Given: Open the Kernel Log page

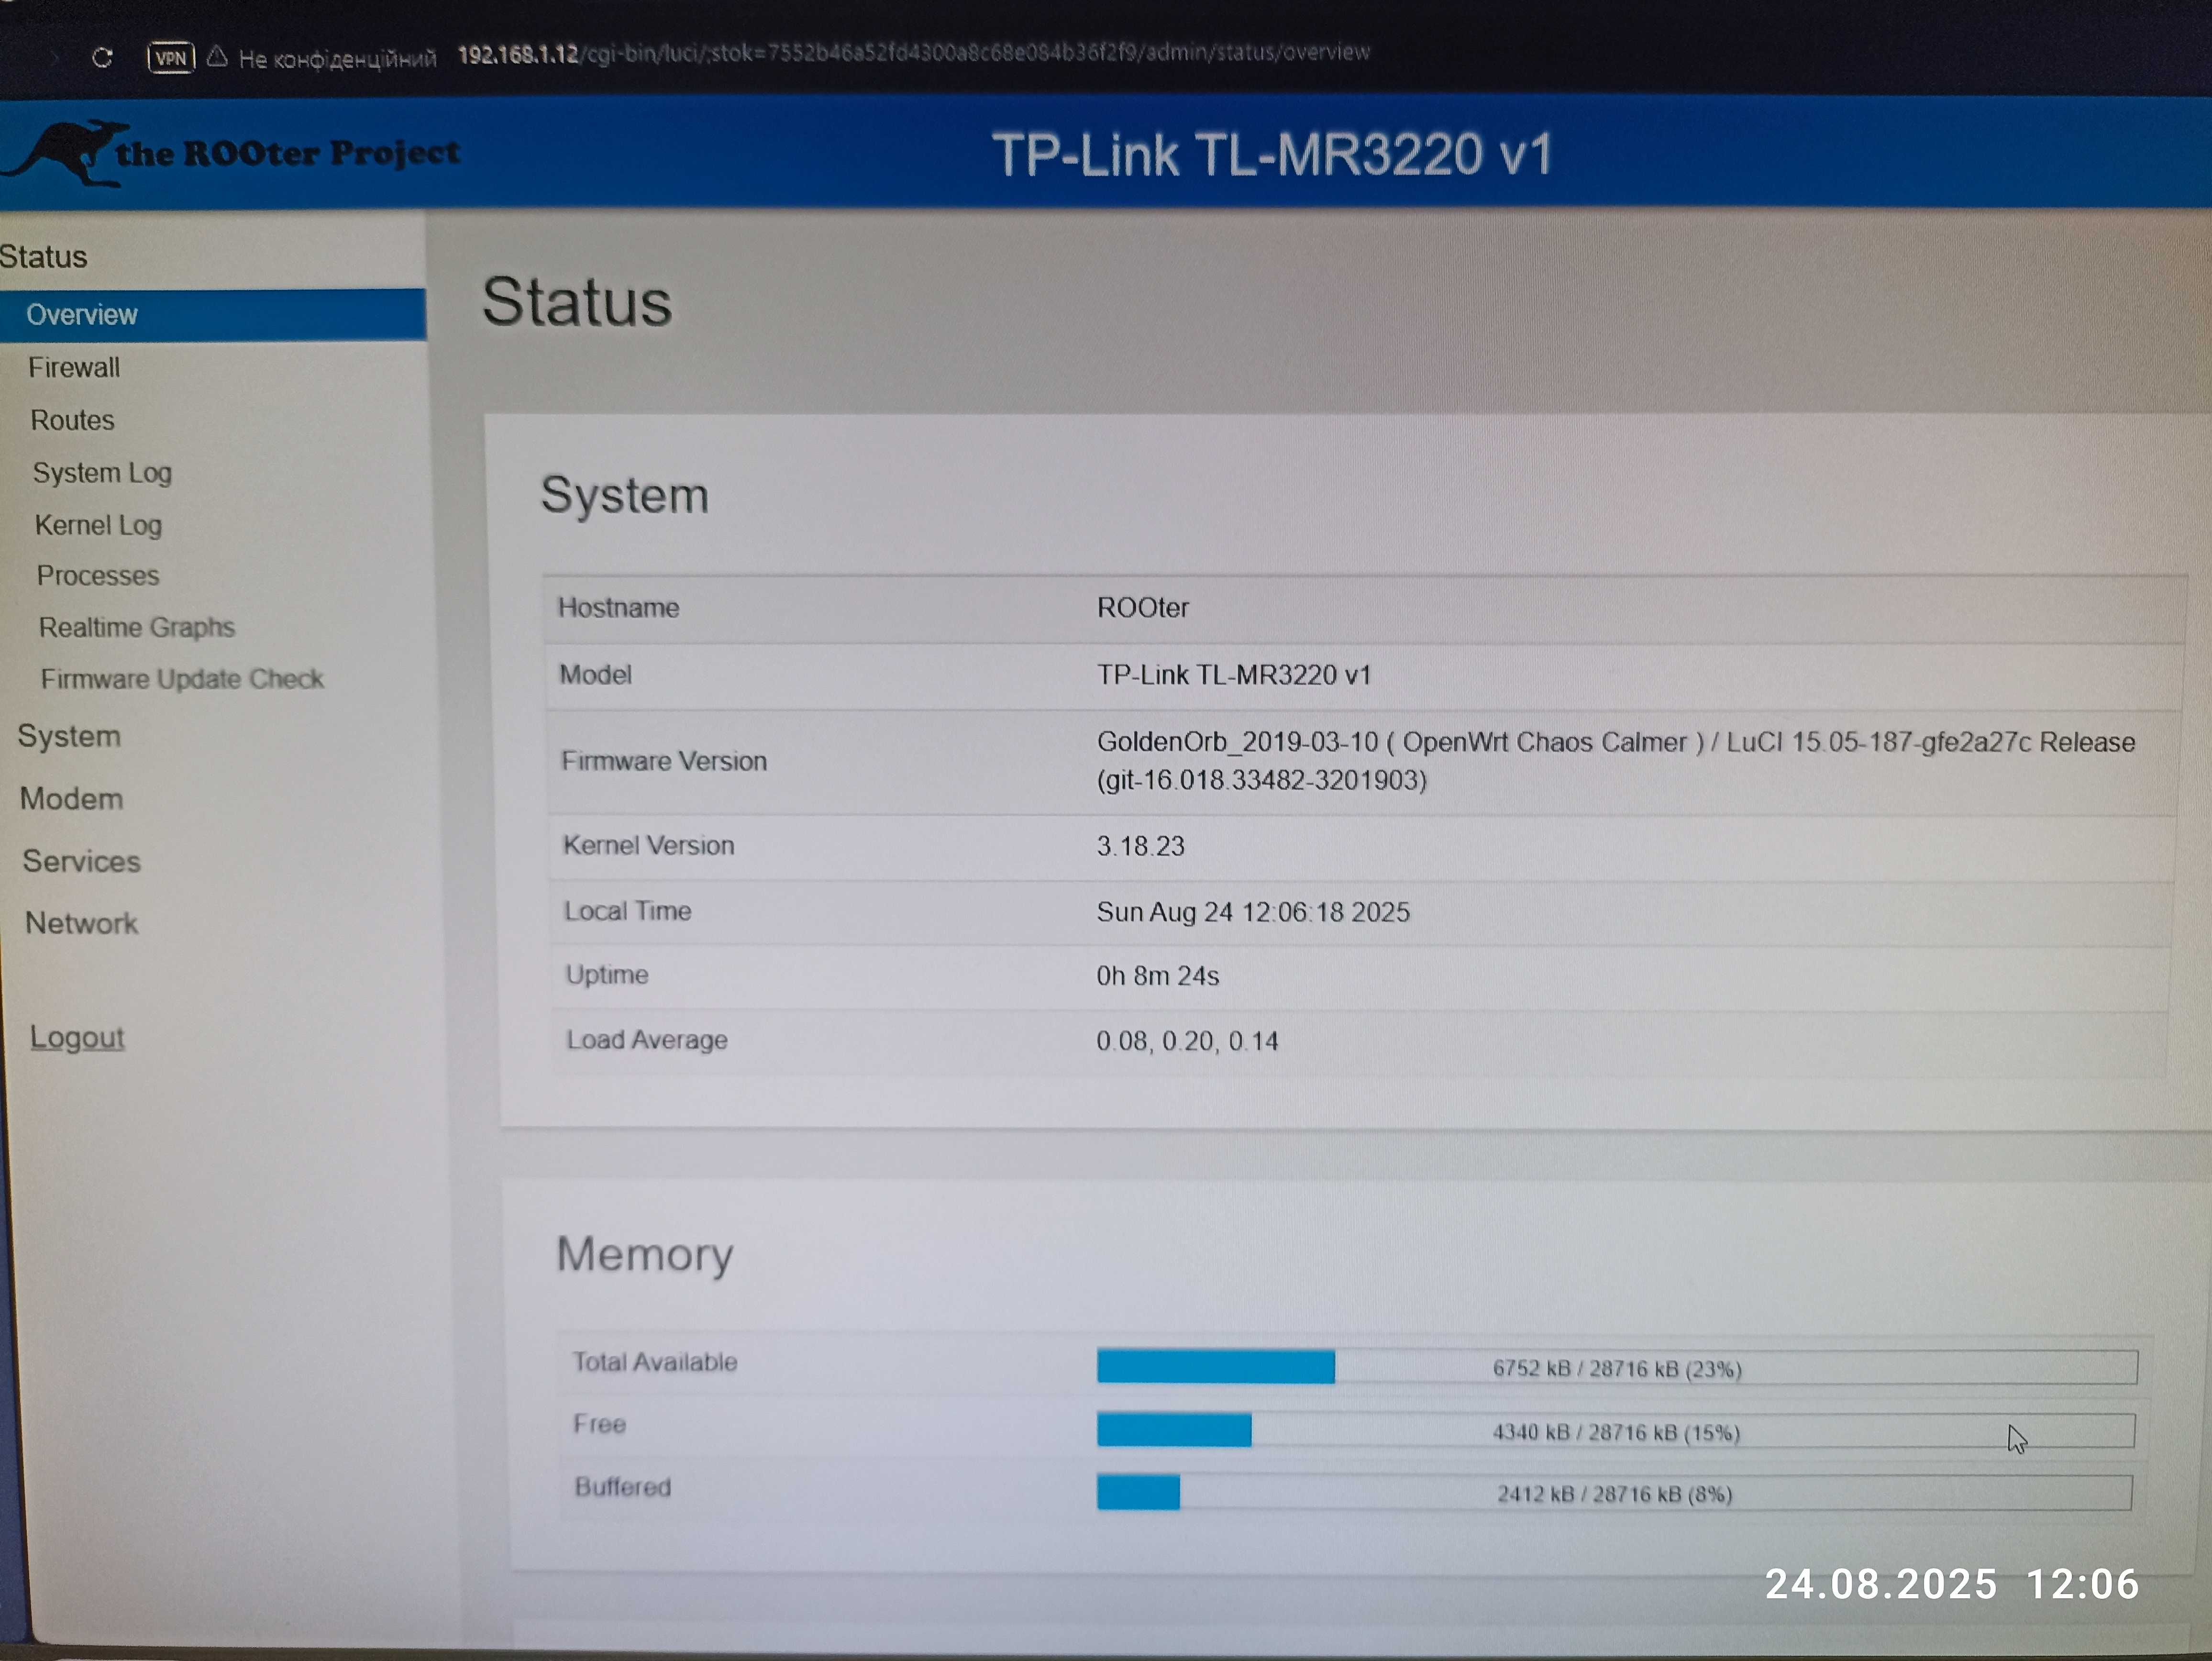Looking at the screenshot, I should [98, 525].
